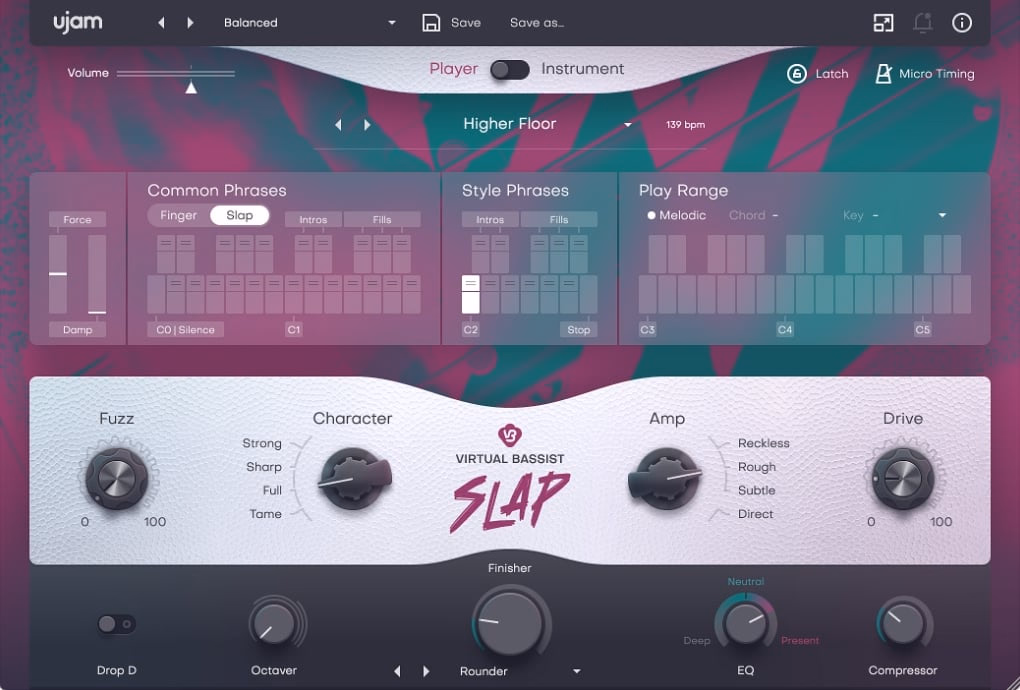The image size is (1020, 690).
Task: Set Amp to Reckless
Action: point(763,444)
